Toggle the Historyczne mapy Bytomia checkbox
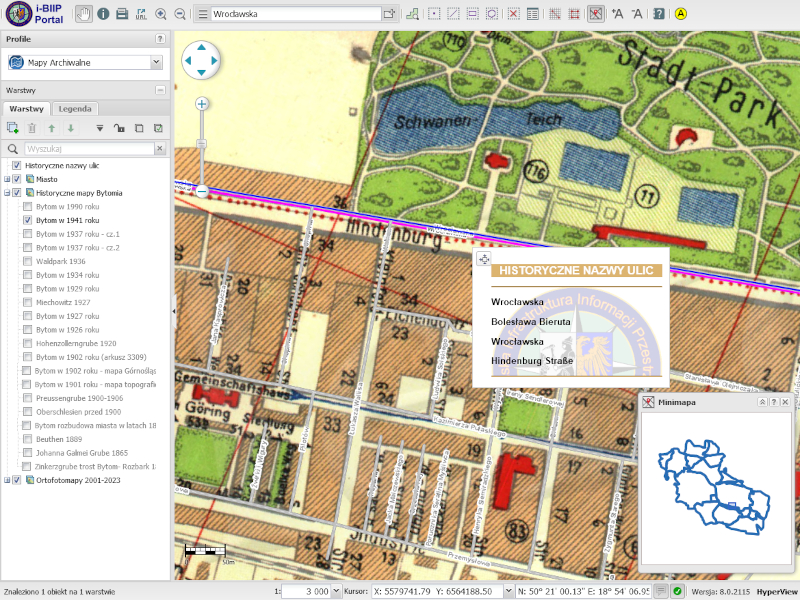This screenshot has width=800, height=600. coord(17,193)
